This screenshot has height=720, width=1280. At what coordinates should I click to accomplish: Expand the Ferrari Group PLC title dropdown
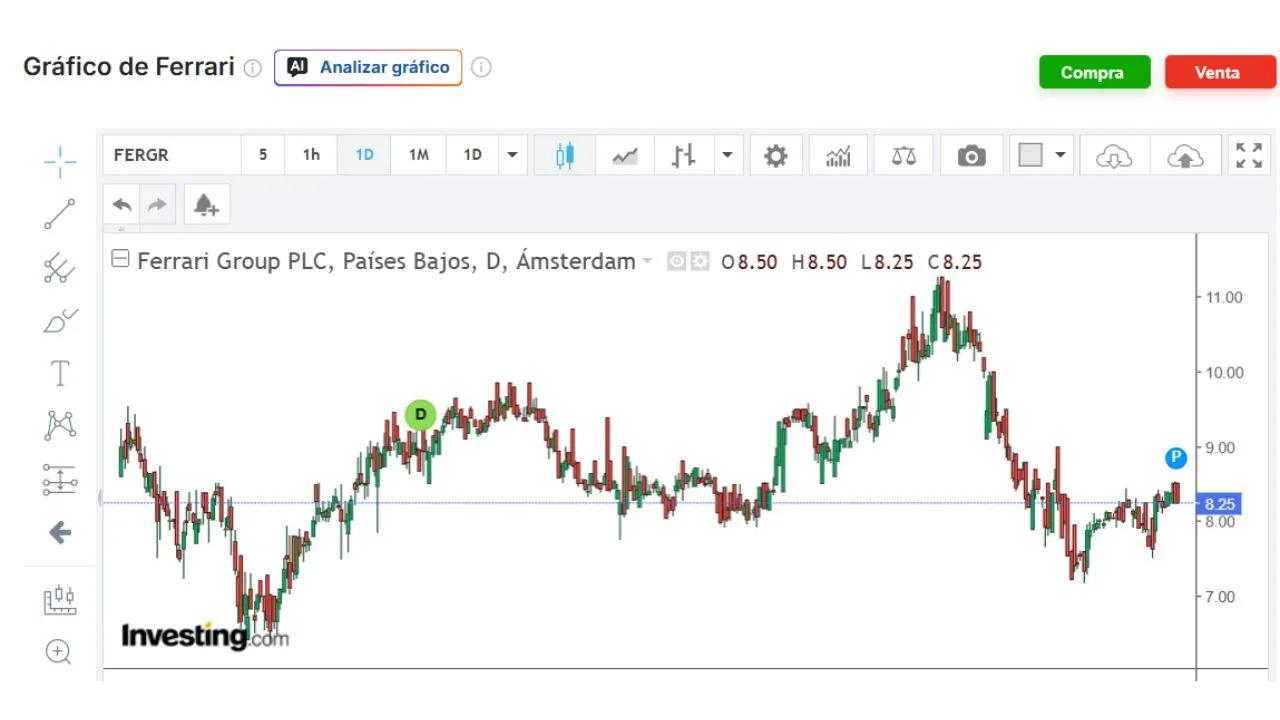pyautogui.click(x=647, y=261)
